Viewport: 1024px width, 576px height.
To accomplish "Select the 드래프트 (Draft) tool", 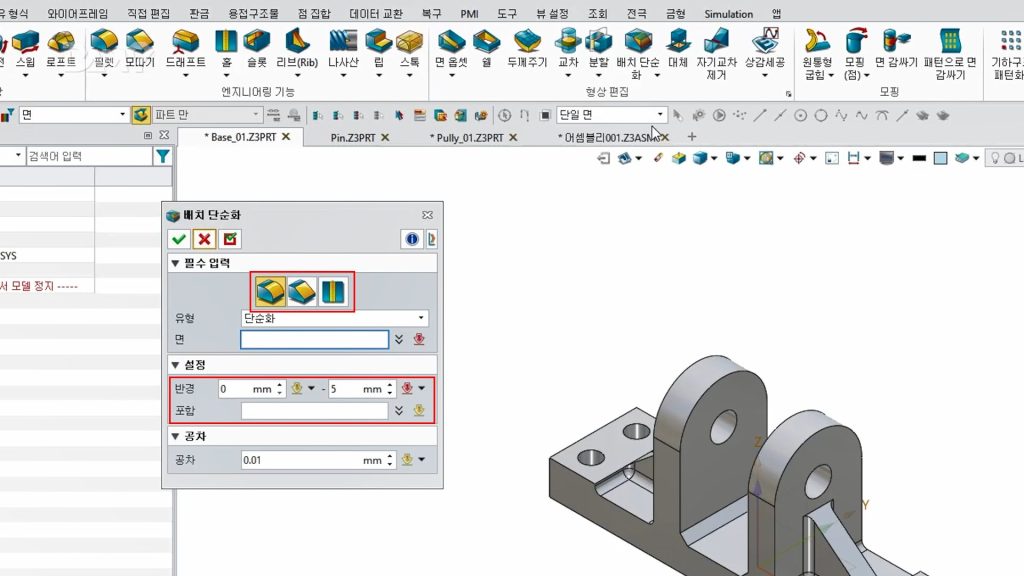I will [185, 49].
